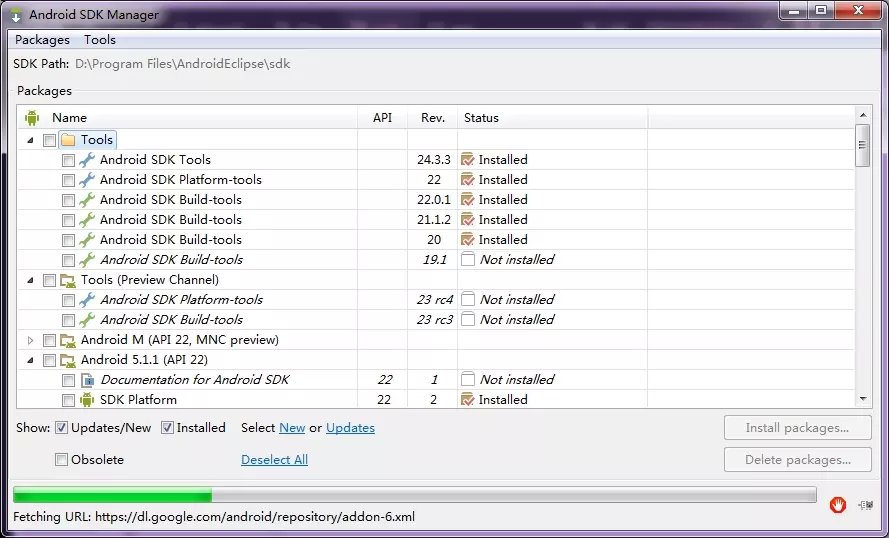Collapse the Tools group

[x=30, y=140]
